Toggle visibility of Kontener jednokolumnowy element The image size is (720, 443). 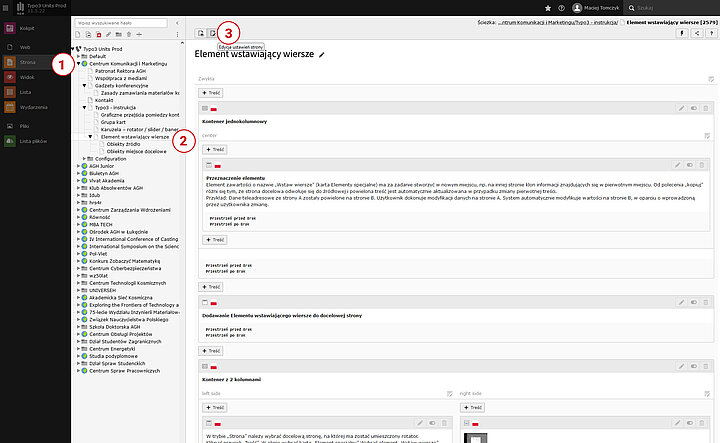[692, 108]
